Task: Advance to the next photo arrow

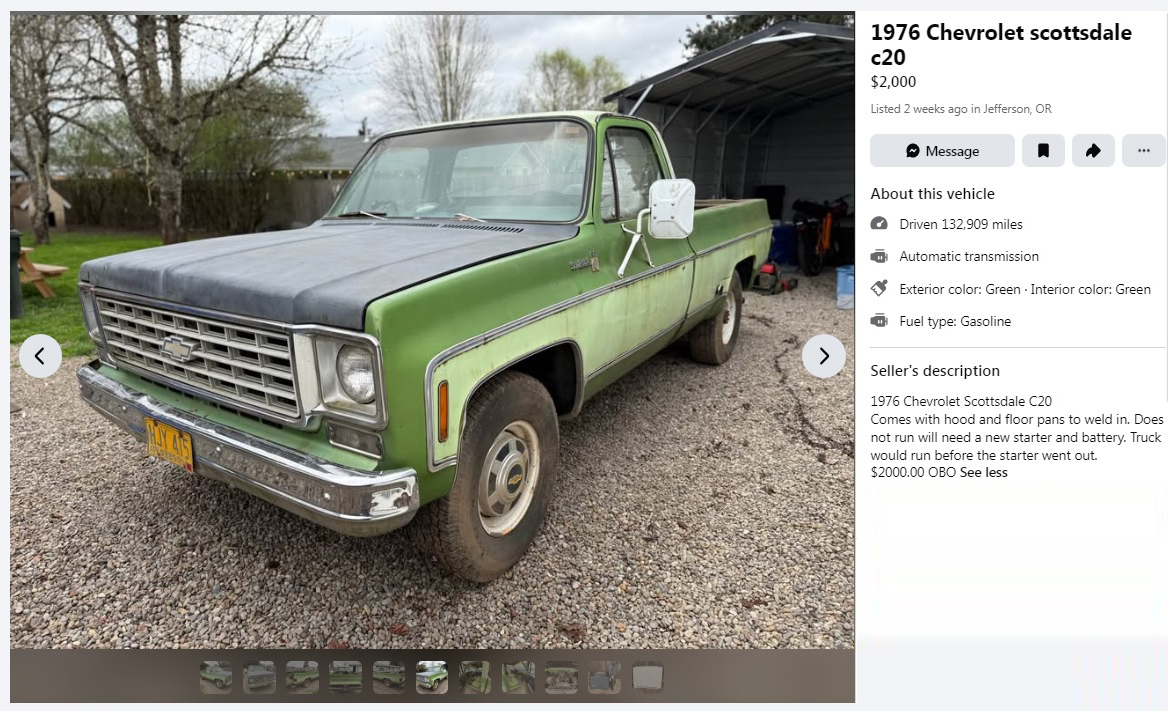Action: (824, 356)
